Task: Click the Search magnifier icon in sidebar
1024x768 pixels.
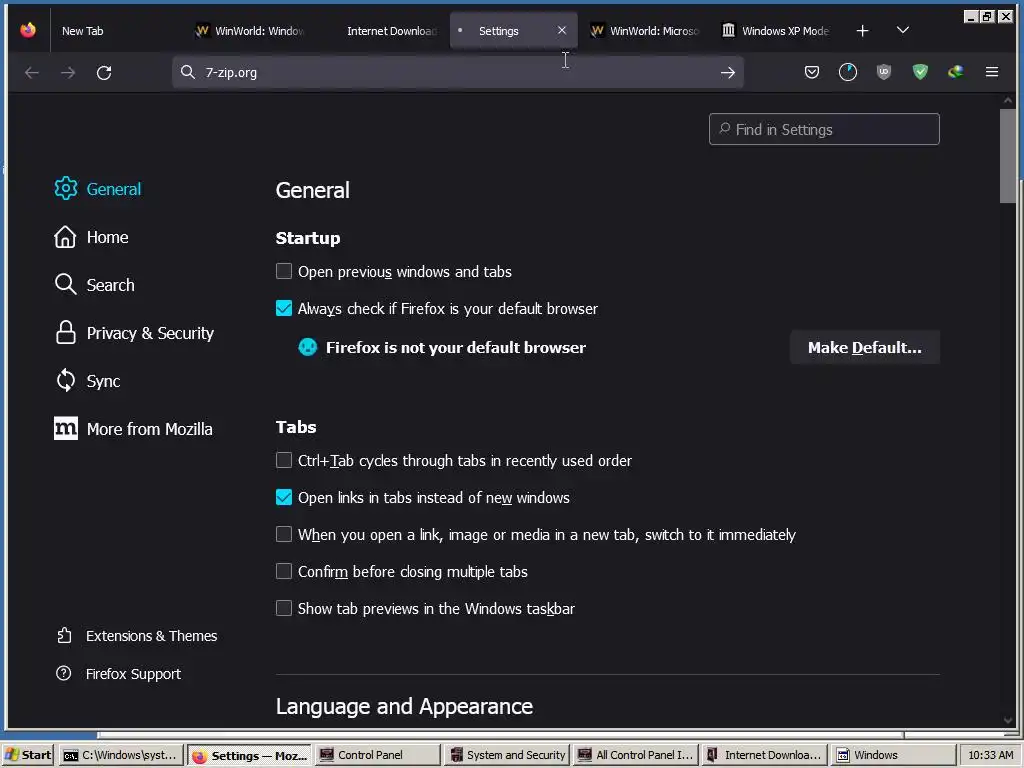Action: pyautogui.click(x=65, y=284)
